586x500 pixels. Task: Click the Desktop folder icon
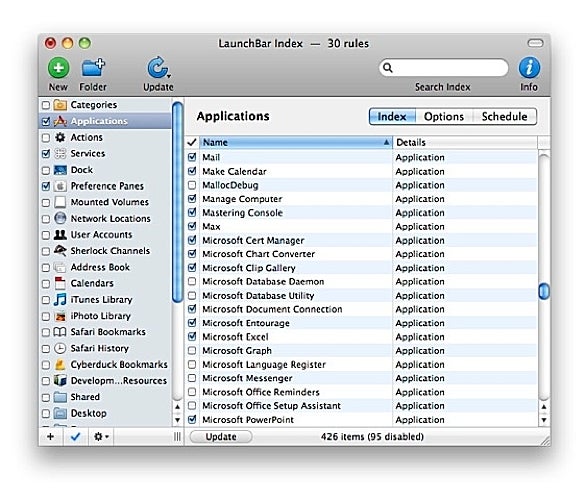pyautogui.click(x=60, y=413)
